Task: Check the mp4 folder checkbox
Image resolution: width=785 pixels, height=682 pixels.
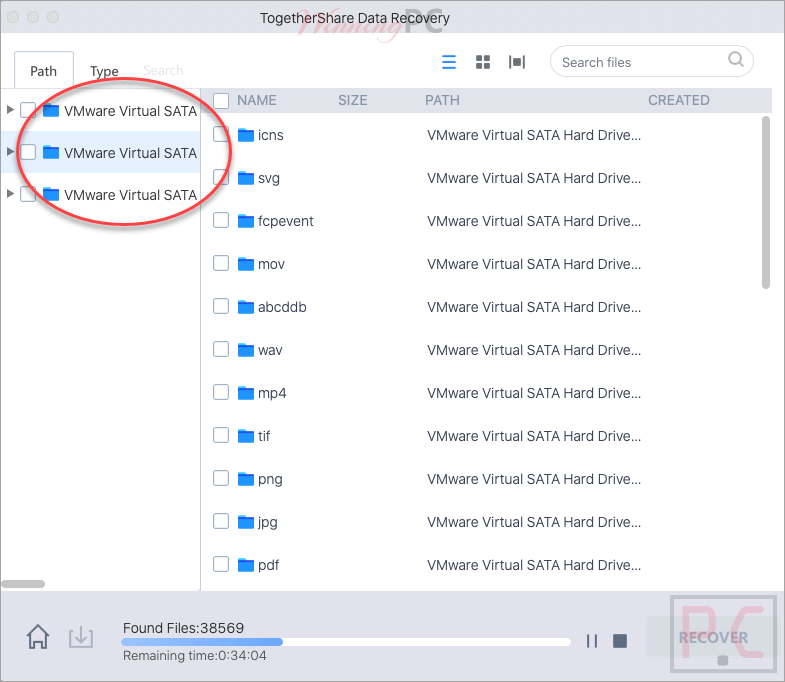Action: tap(221, 392)
